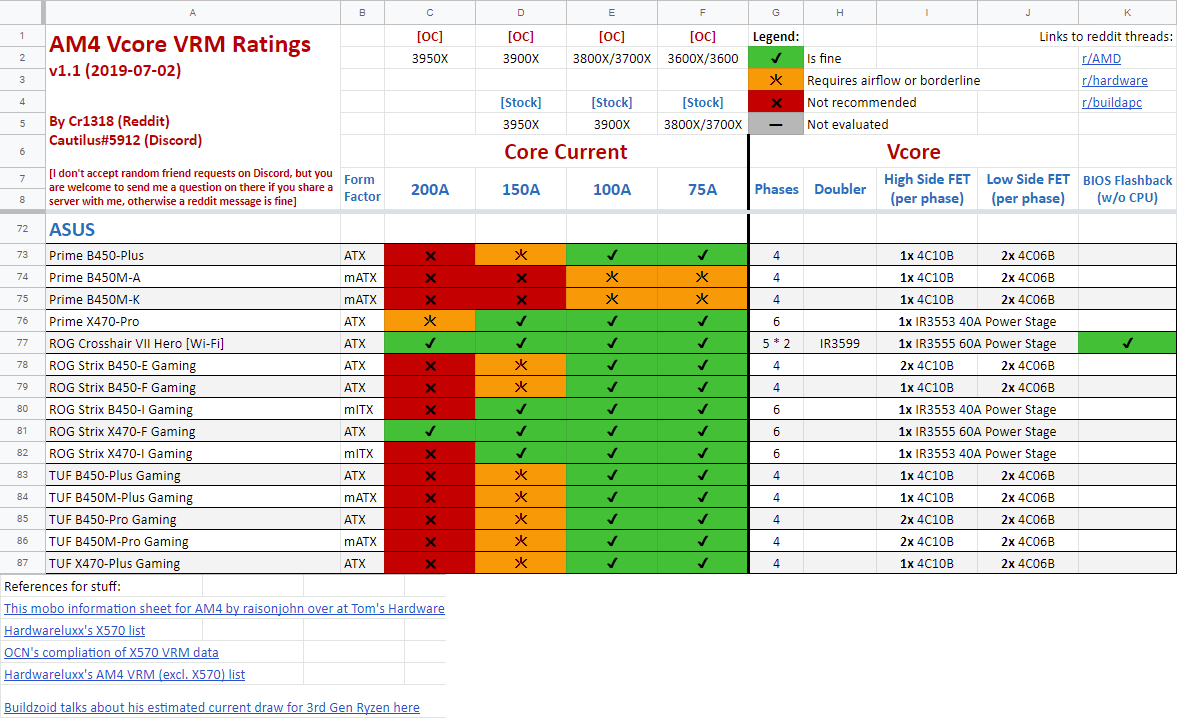The width and height of the screenshot is (1177, 718).
Task: Open the r/hardware reddit thread link
Action: [1114, 80]
